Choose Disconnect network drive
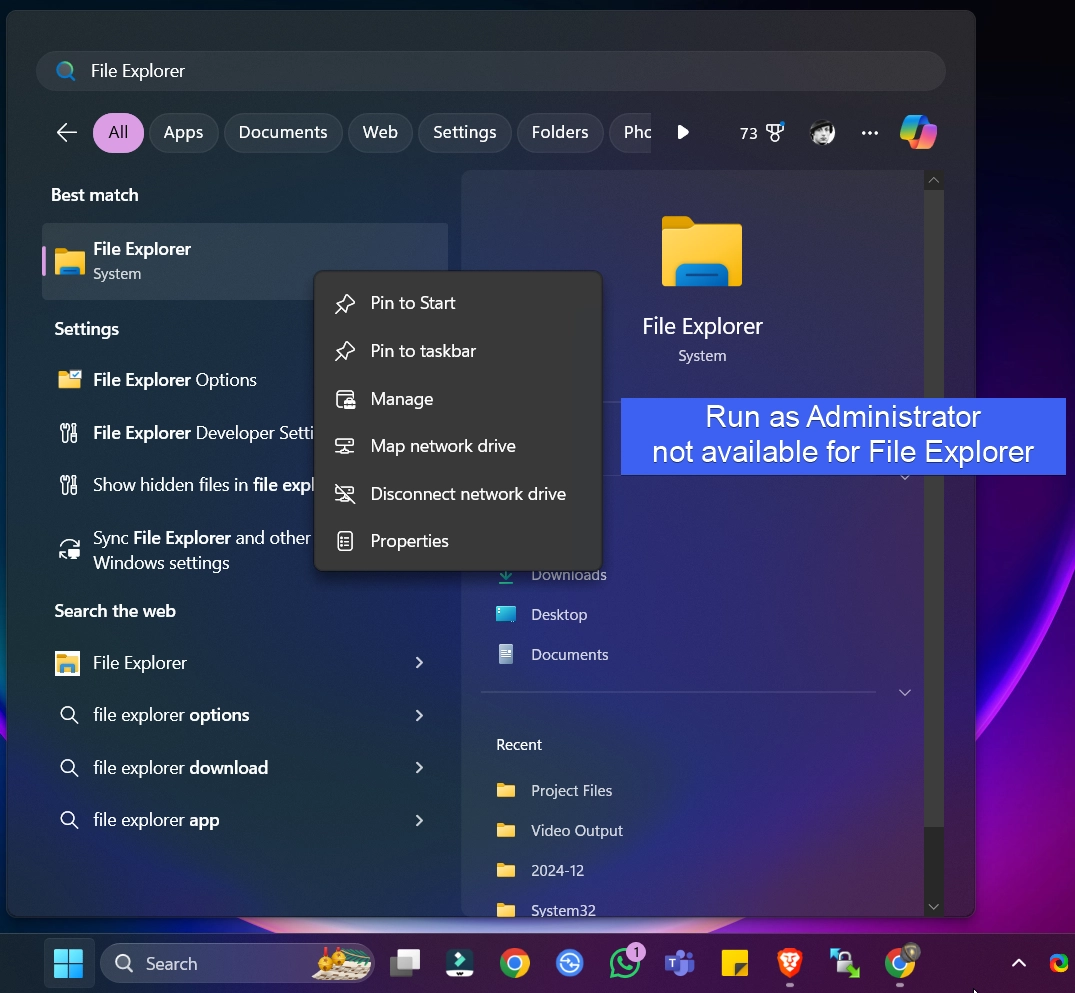The width and height of the screenshot is (1075, 993). point(457,494)
